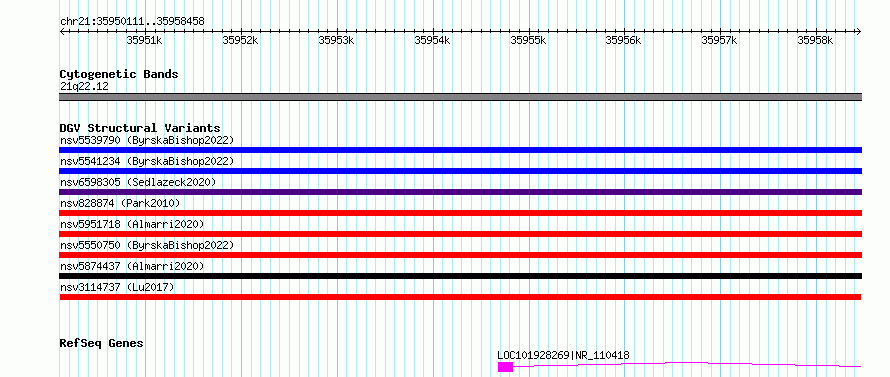Click the 21q22.12 band label
Image resolution: width=890 pixels, height=377 pixels.
pyautogui.click(x=84, y=87)
